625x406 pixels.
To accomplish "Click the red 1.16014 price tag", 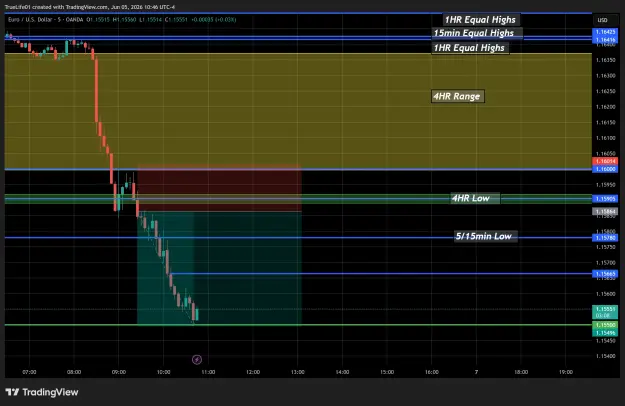I will pyautogui.click(x=605, y=161).
